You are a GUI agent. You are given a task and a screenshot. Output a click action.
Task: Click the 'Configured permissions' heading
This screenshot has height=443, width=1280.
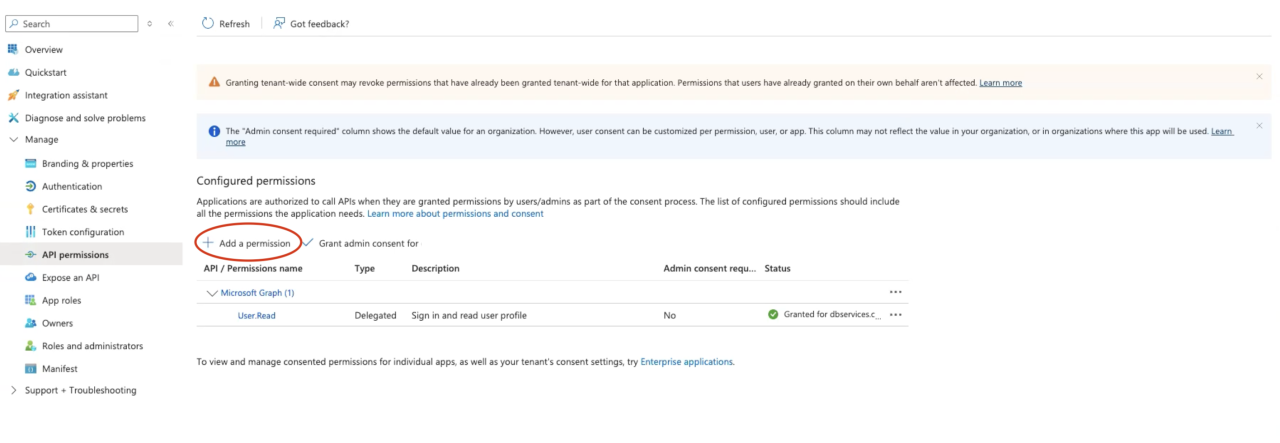tap(256, 181)
